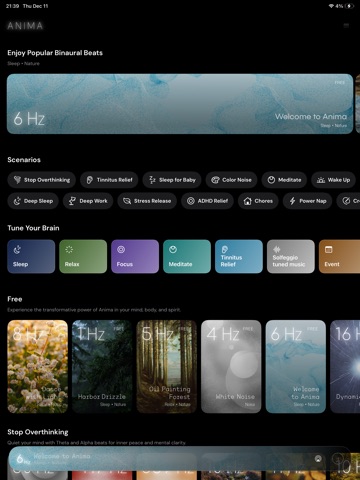
Task: Tap the circular button on the now-playing bar
Action: (x=318, y=459)
